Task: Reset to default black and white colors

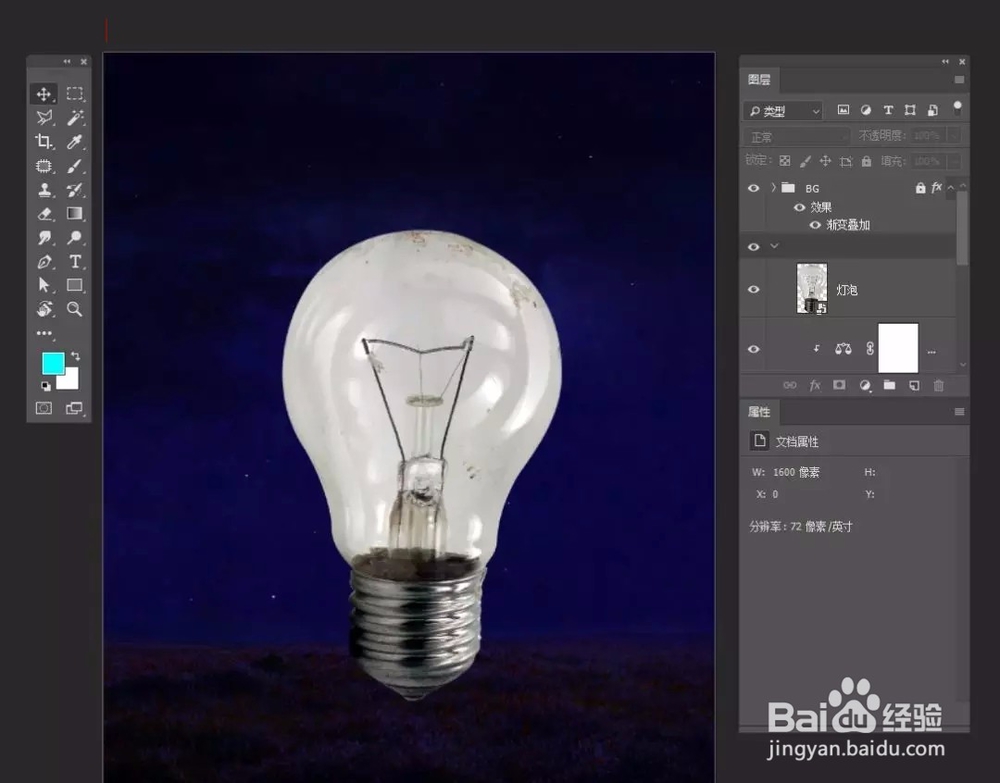Action: point(45,386)
